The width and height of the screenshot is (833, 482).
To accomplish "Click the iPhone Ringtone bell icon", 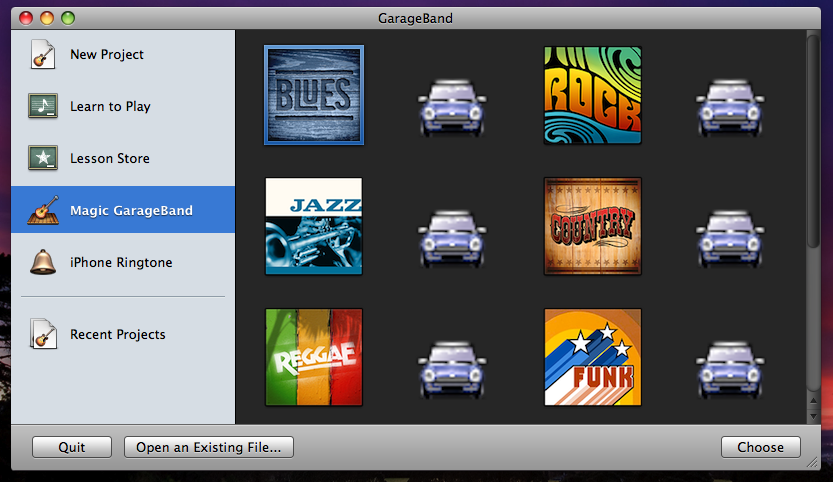I will 43,262.
